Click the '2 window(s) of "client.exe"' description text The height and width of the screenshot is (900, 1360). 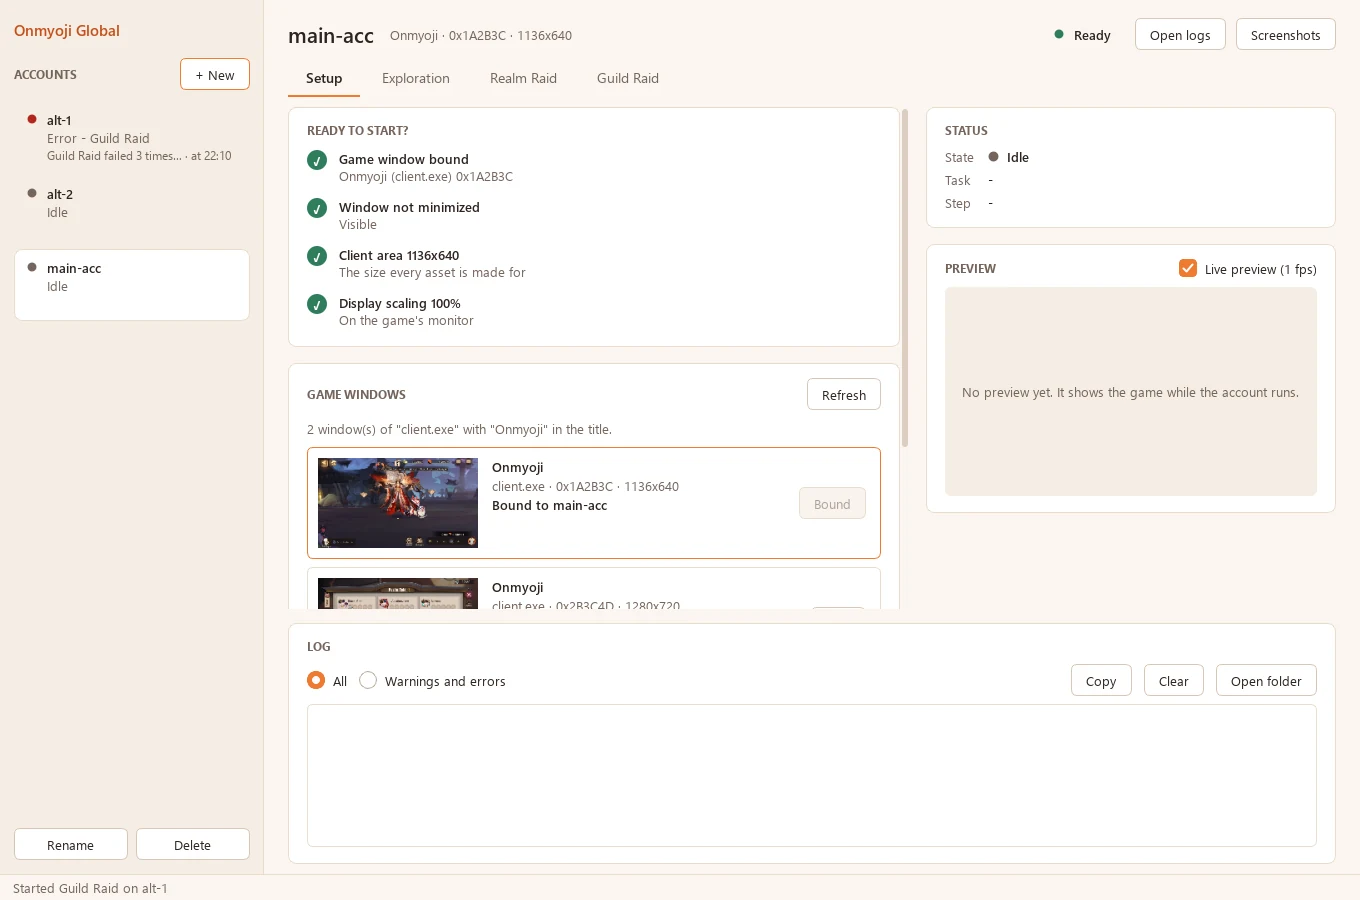[x=459, y=429]
